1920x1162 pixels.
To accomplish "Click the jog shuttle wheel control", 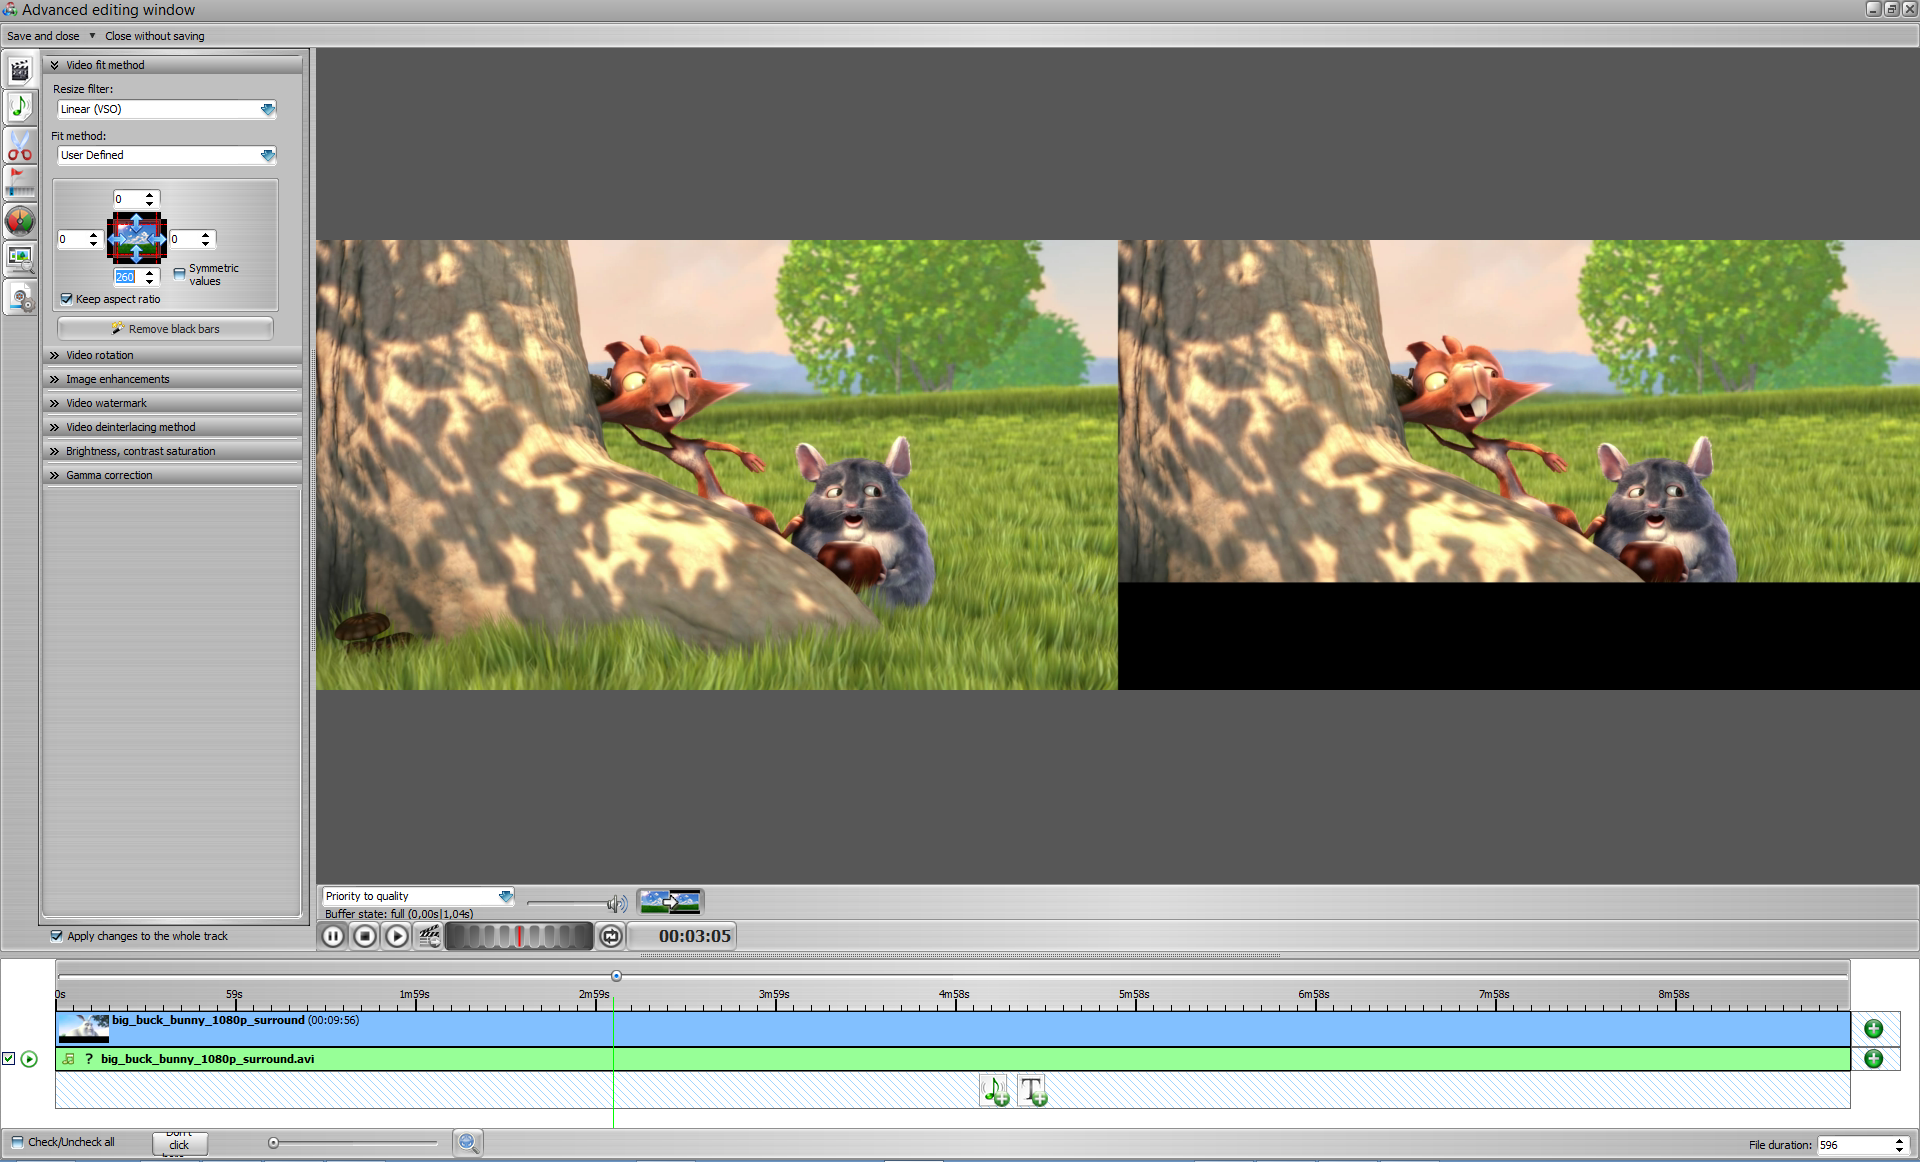I will coord(519,936).
